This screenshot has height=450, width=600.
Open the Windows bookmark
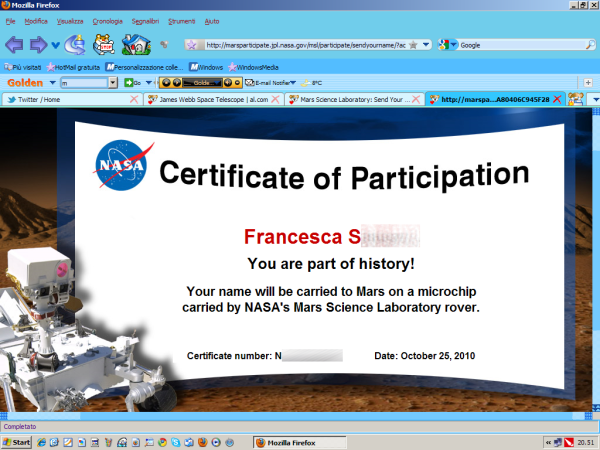click(206, 67)
